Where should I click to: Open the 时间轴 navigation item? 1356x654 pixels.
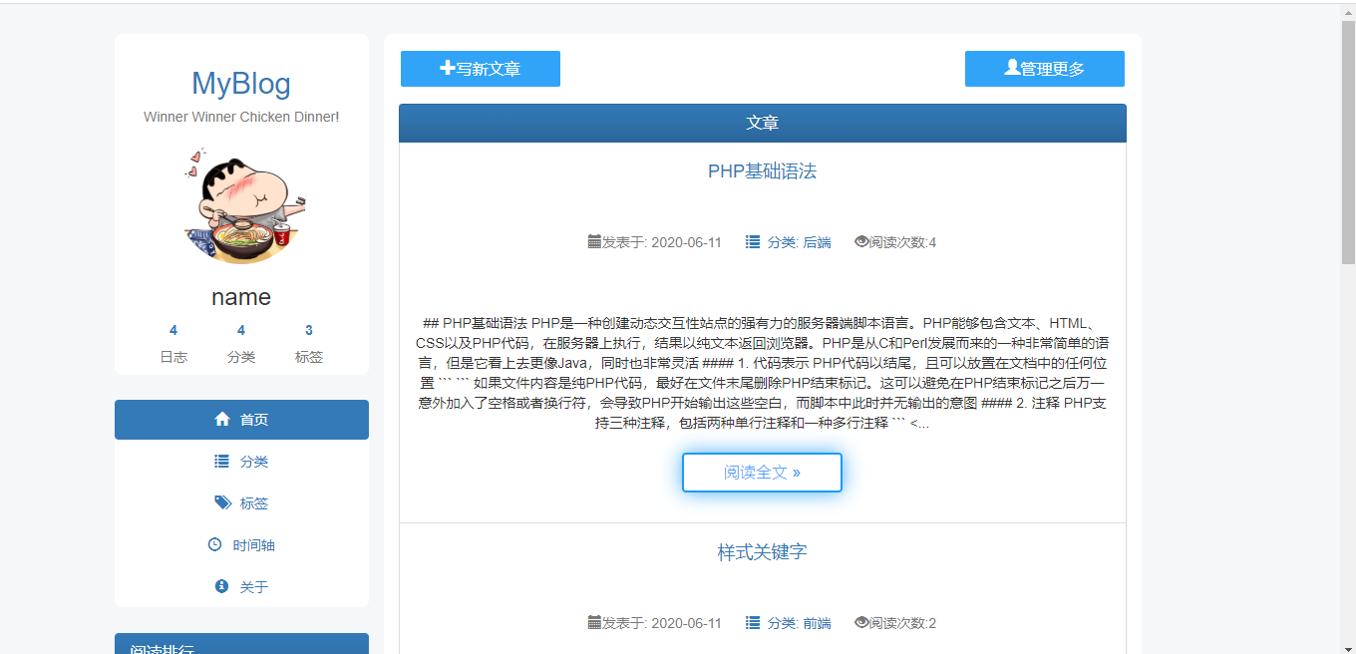pyautogui.click(x=242, y=545)
